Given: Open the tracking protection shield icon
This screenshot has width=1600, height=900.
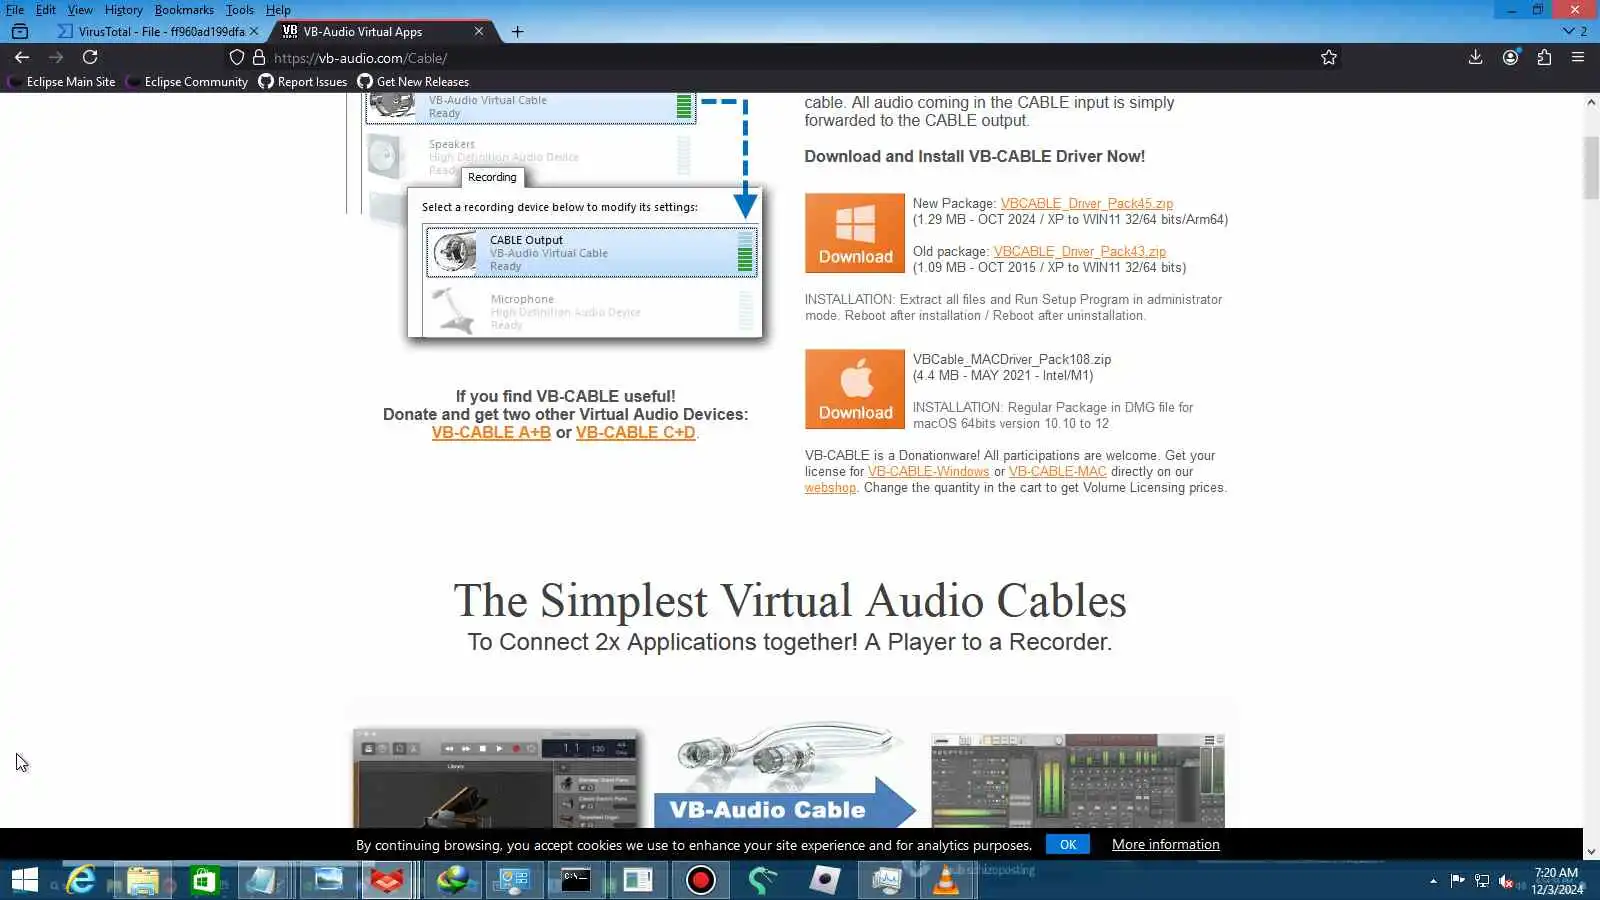Looking at the screenshot, I should [237, 57].
